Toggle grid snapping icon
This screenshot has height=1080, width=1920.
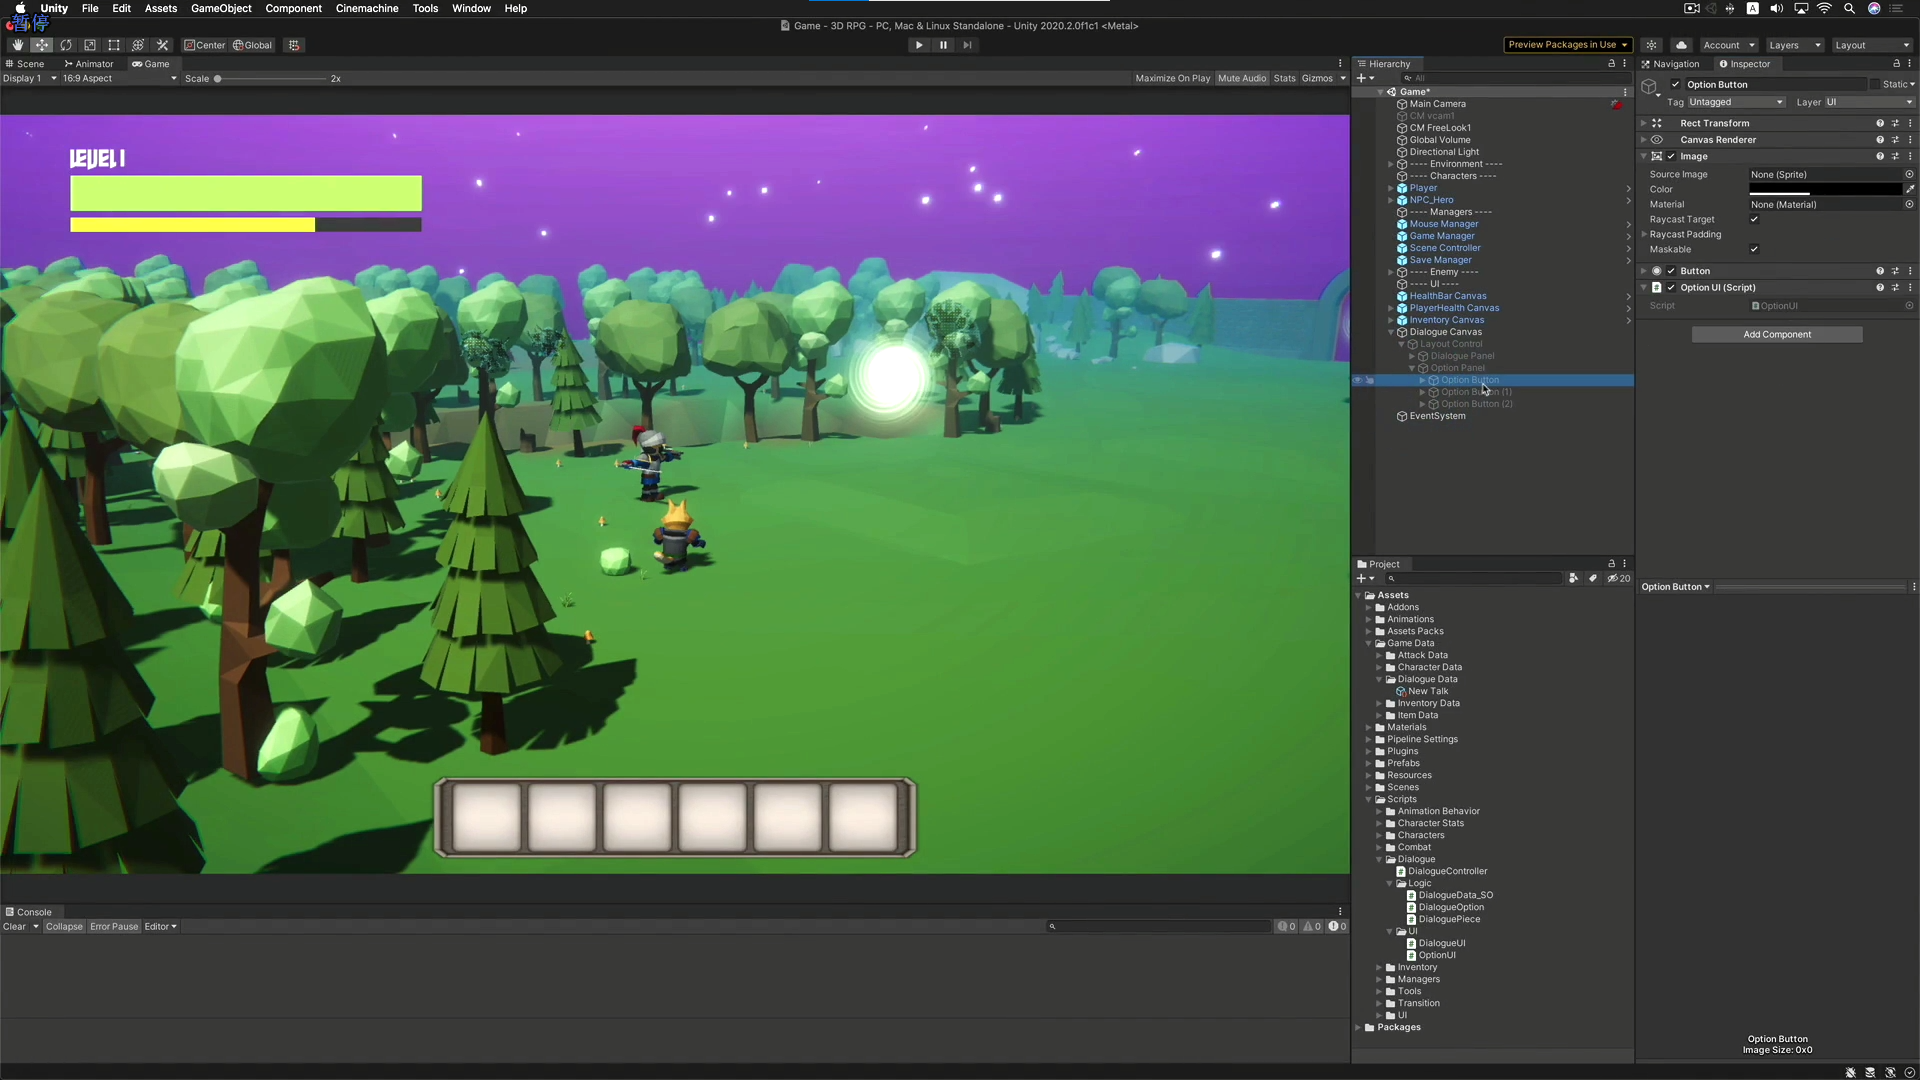[294, 45]
